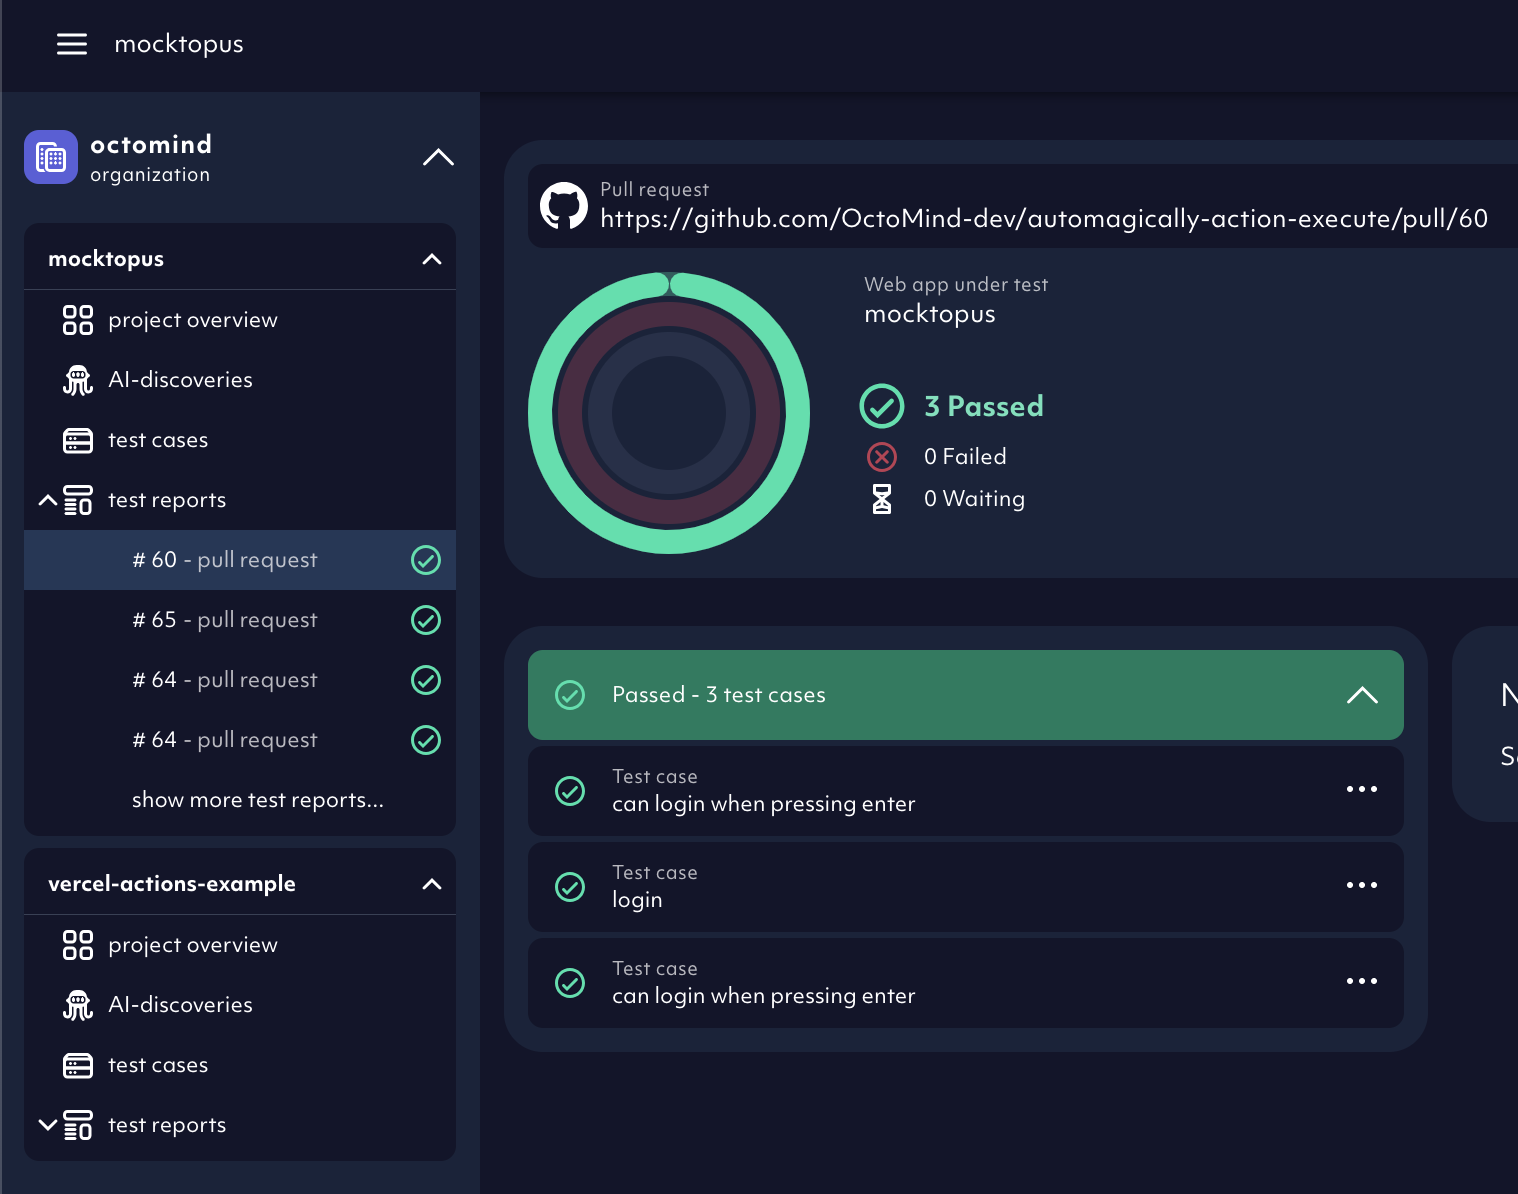Collapse the mocktopus project section
Image resolution: width=1518 pixels, height=1194 pixels.
point(432,259)
